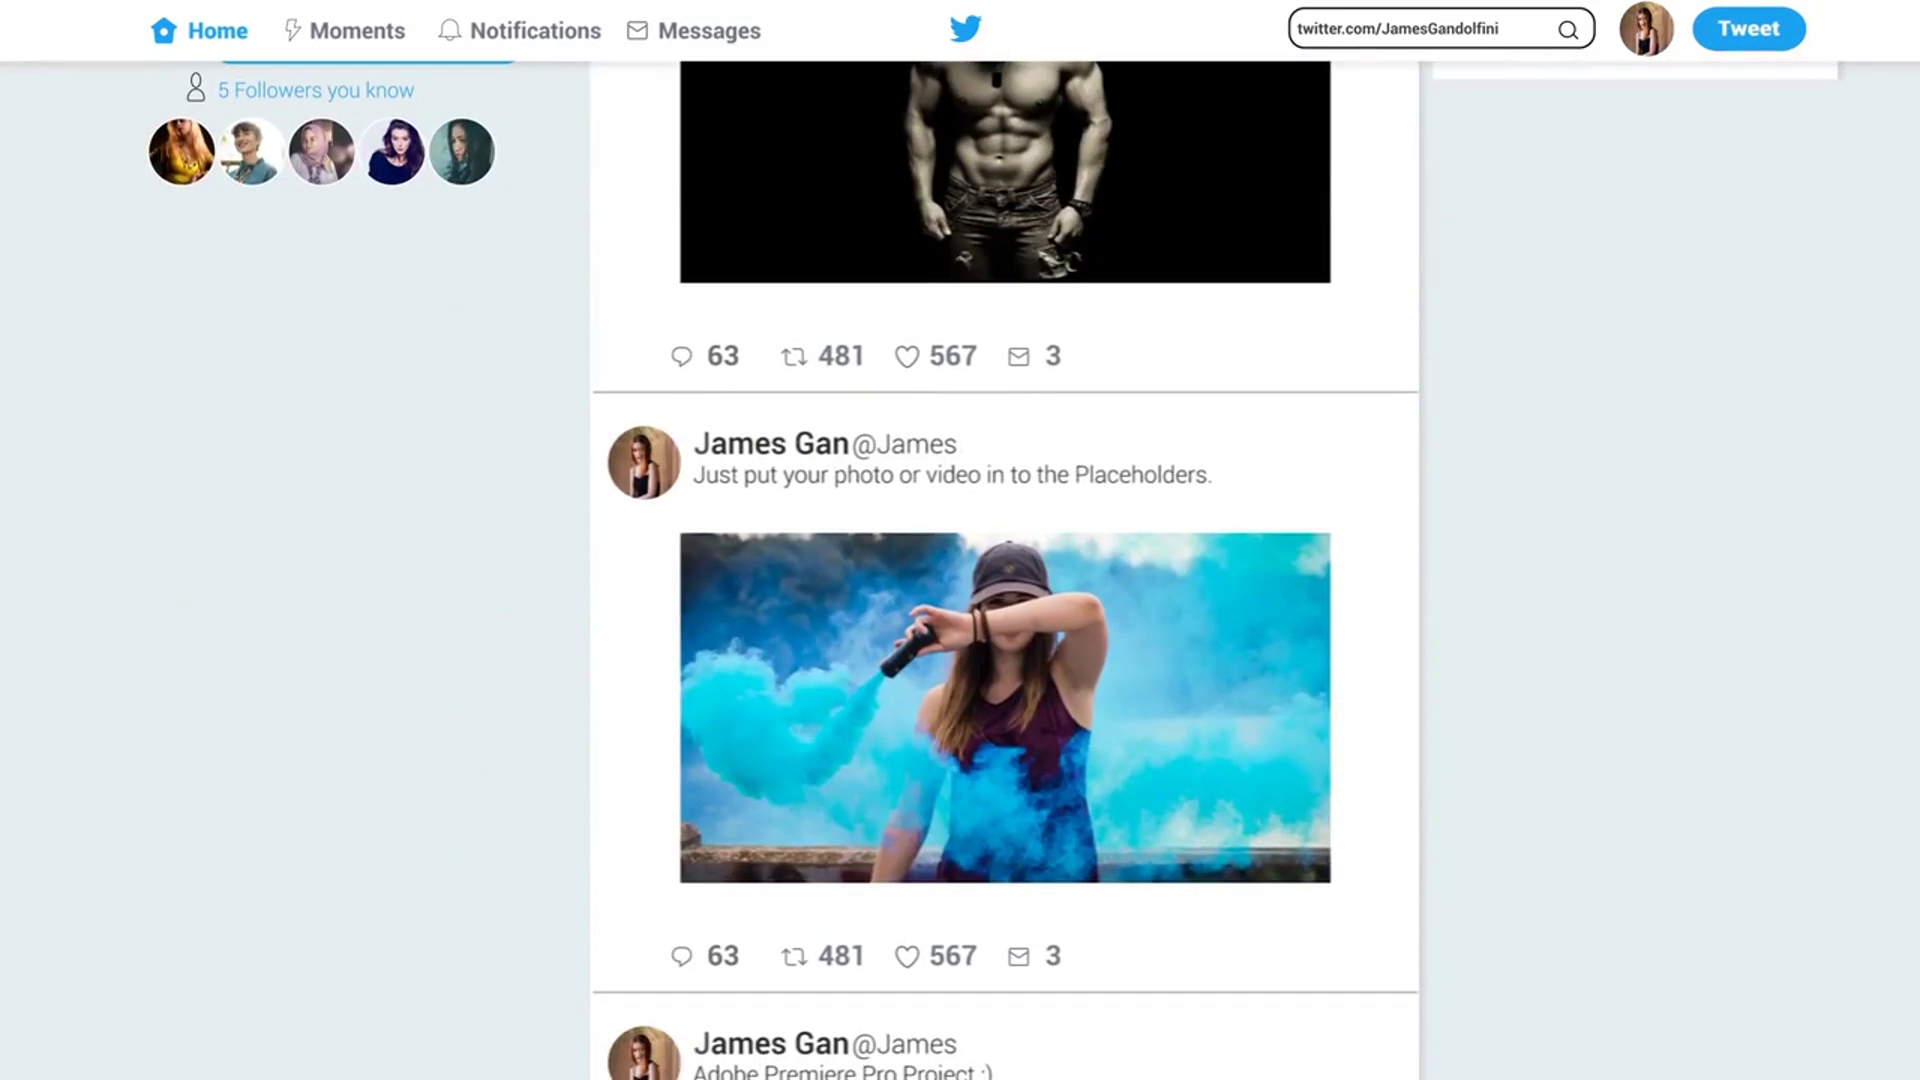Click reply icon on blue smoke tweet
Viewport: 1920px width, 1080px height.
point(682,957)
